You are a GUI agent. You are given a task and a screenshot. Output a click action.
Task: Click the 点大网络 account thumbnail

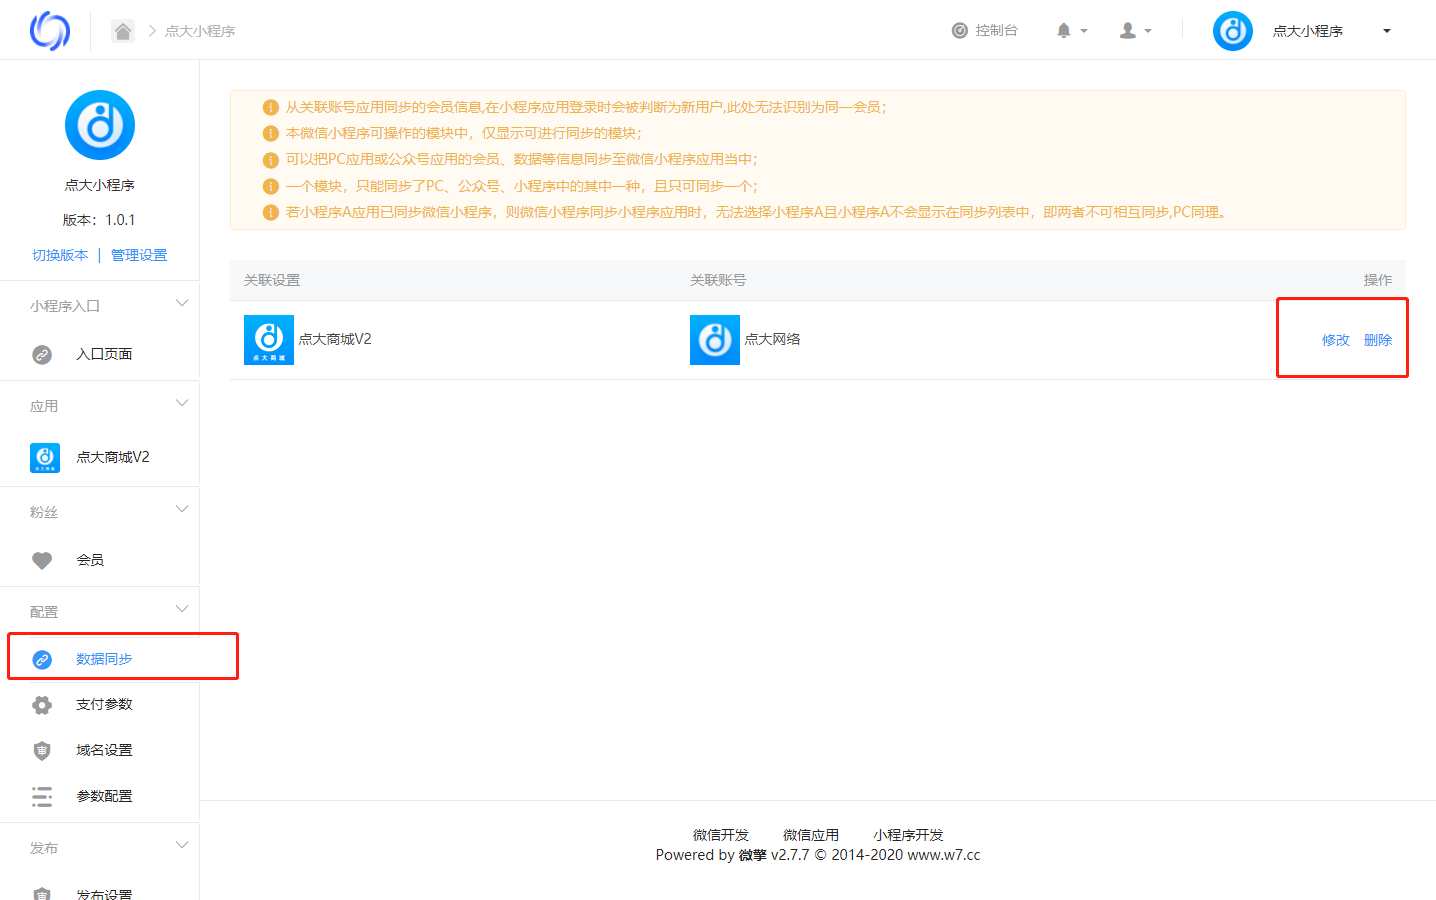pyautogui.click(x=715, y=340)
